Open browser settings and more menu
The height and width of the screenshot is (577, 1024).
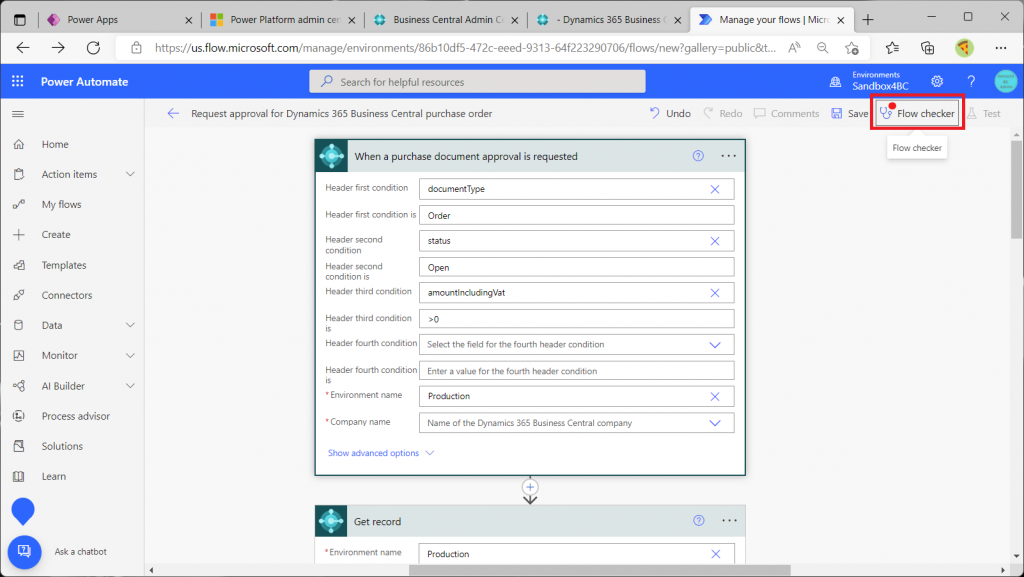1000,48
